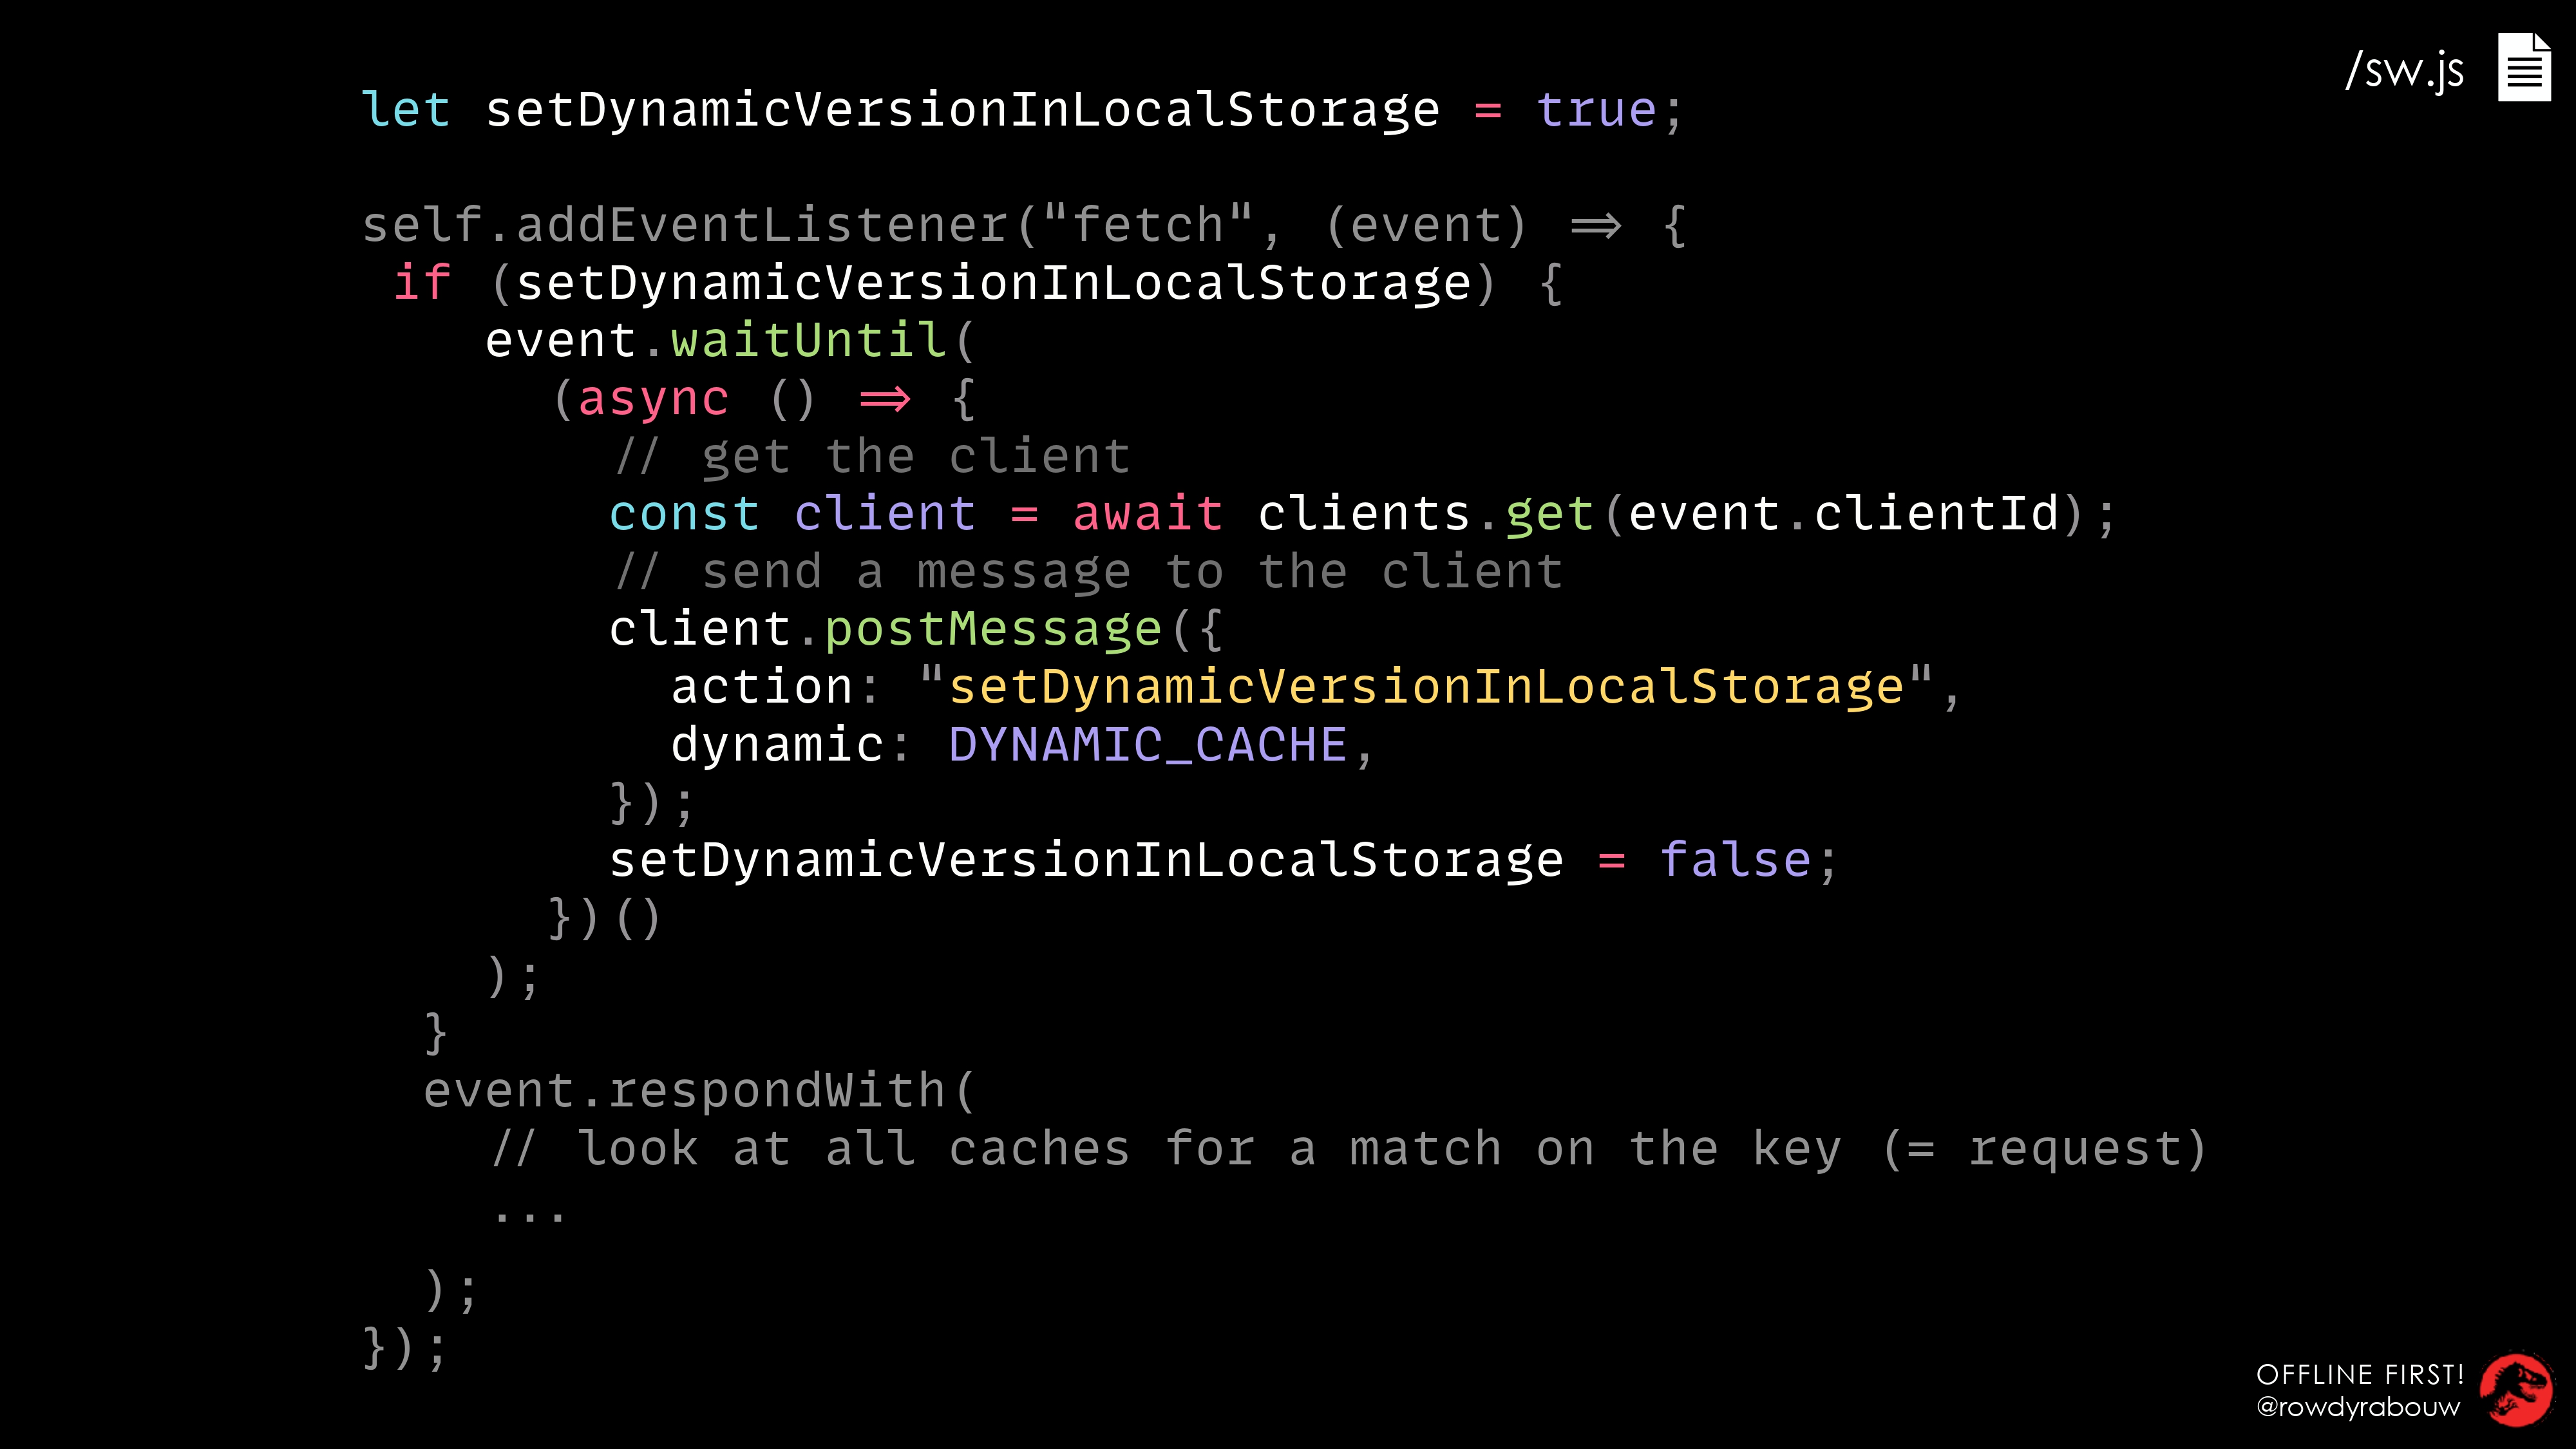This screenshot has height=1449, width=2576.
Task: Click the 'true' value on first line
Action: pyautogui.click(x=1596, y=109)
